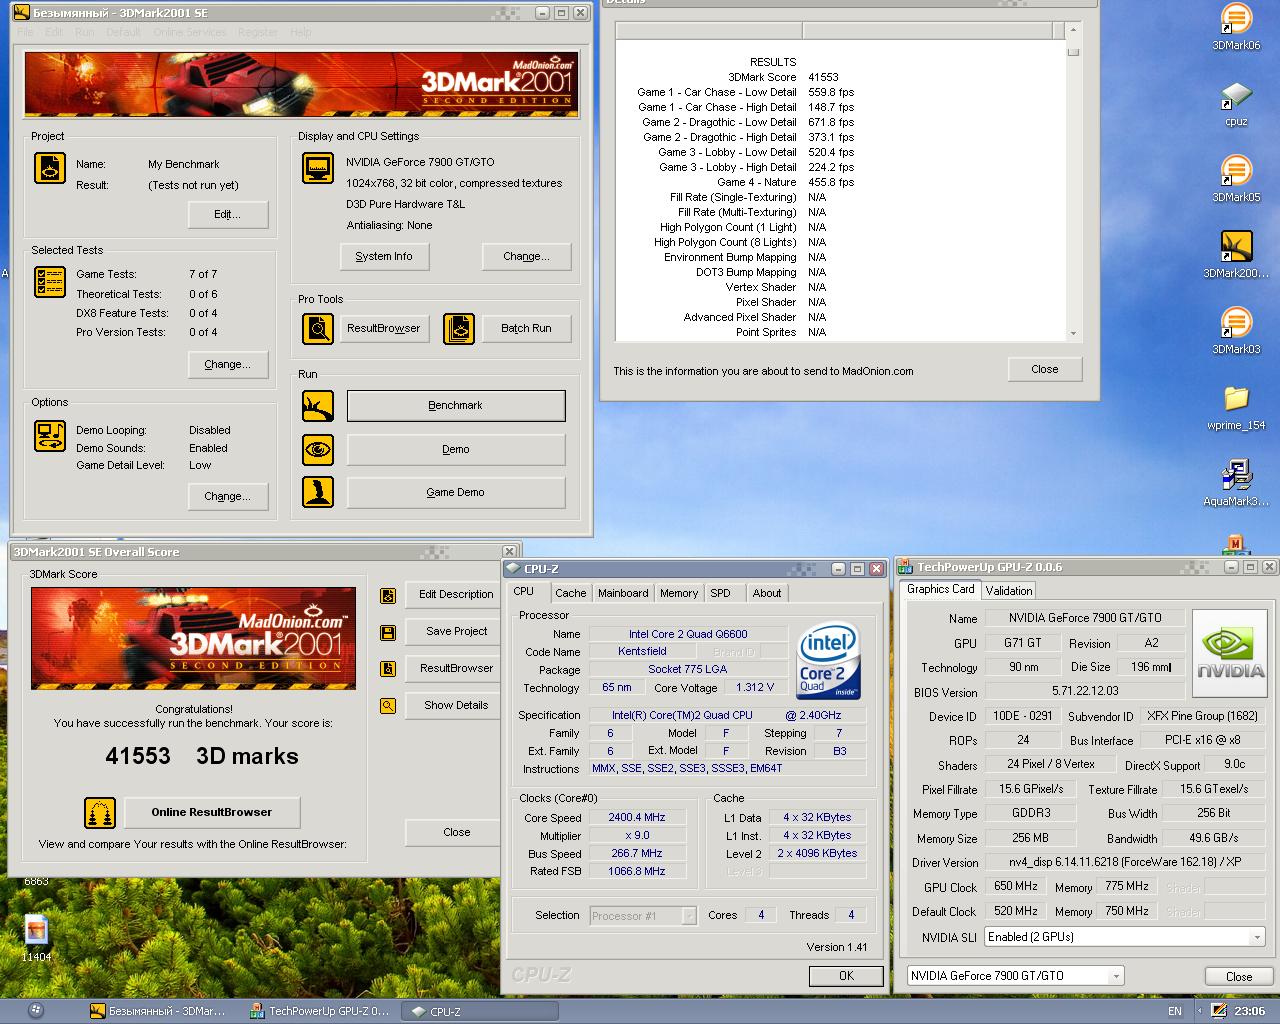
Task: Click the Edit Description icon in Overall Score
Action: click(x=388, y=596)
